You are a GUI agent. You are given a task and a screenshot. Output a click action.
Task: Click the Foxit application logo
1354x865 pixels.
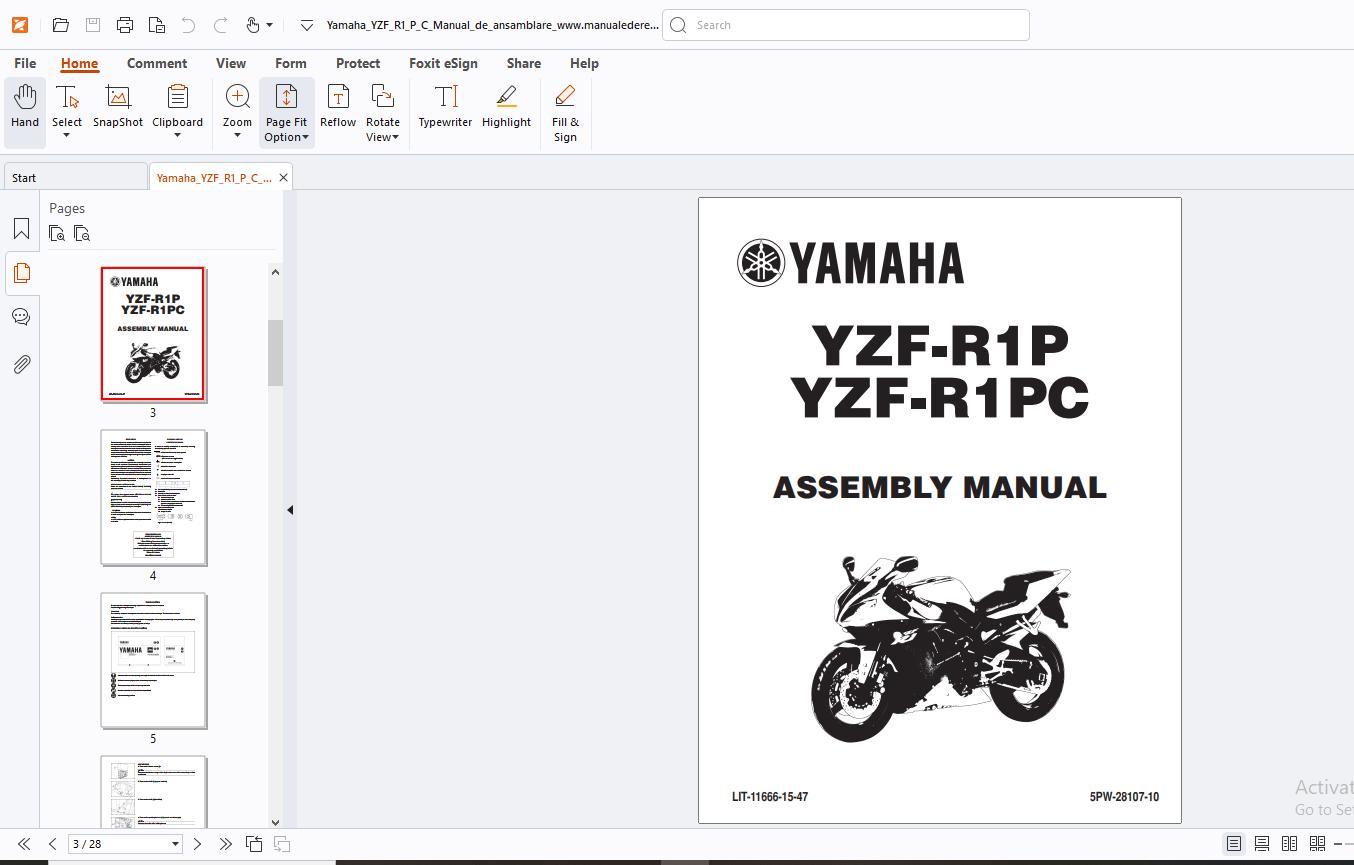19,25
